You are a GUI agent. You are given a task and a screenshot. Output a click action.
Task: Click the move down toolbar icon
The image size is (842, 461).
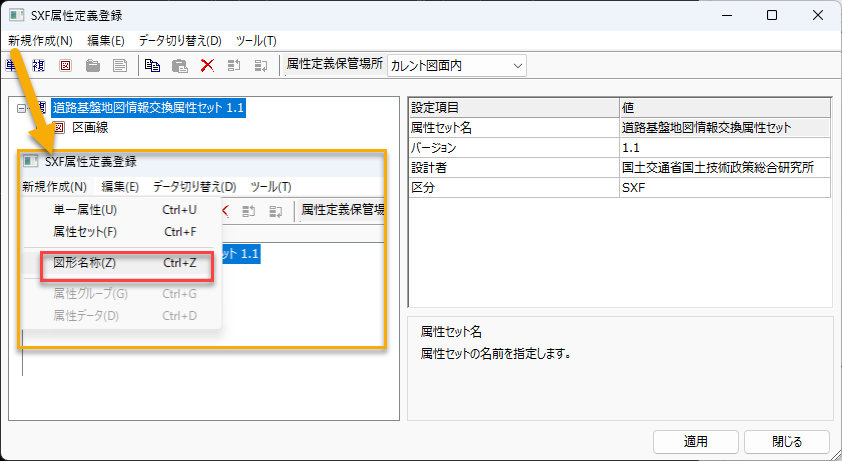point(261,66)
